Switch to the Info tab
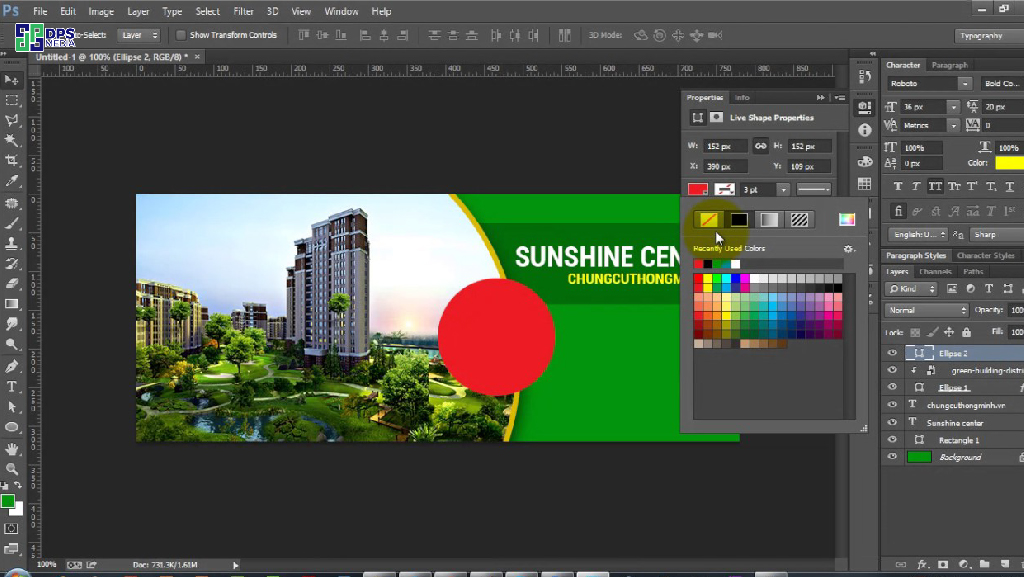 pyautogui.click(x=742, y=97)
